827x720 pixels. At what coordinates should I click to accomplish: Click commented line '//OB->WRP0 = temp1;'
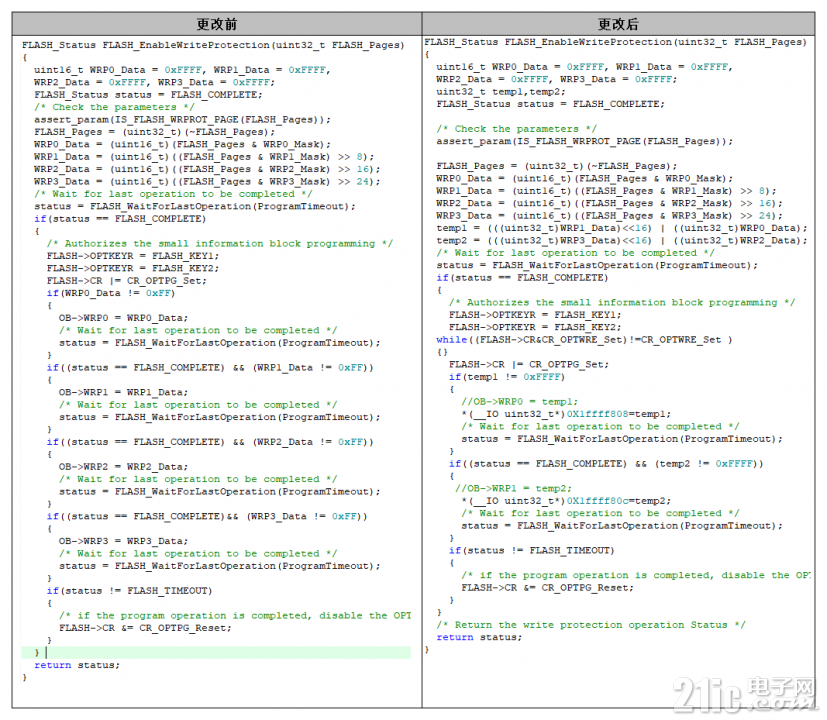(520, 402)
